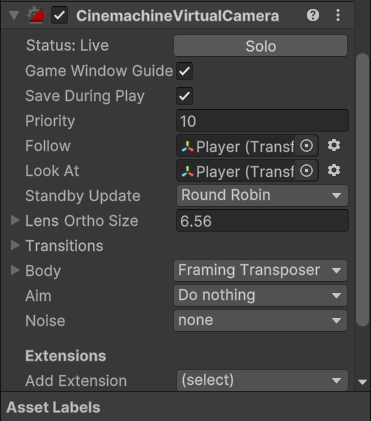
Task: Open the object picker for Look At field
Action: (306, 171)
